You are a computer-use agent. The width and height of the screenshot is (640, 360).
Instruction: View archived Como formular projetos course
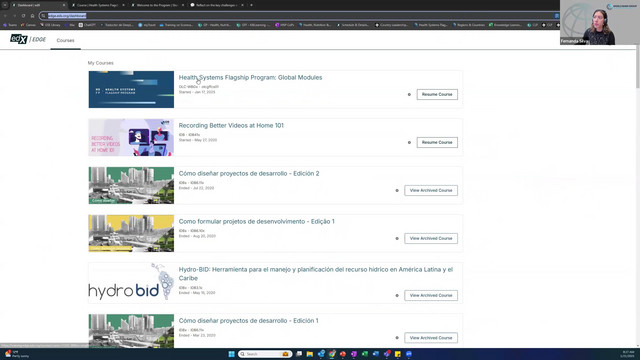(x=431, y=238)
